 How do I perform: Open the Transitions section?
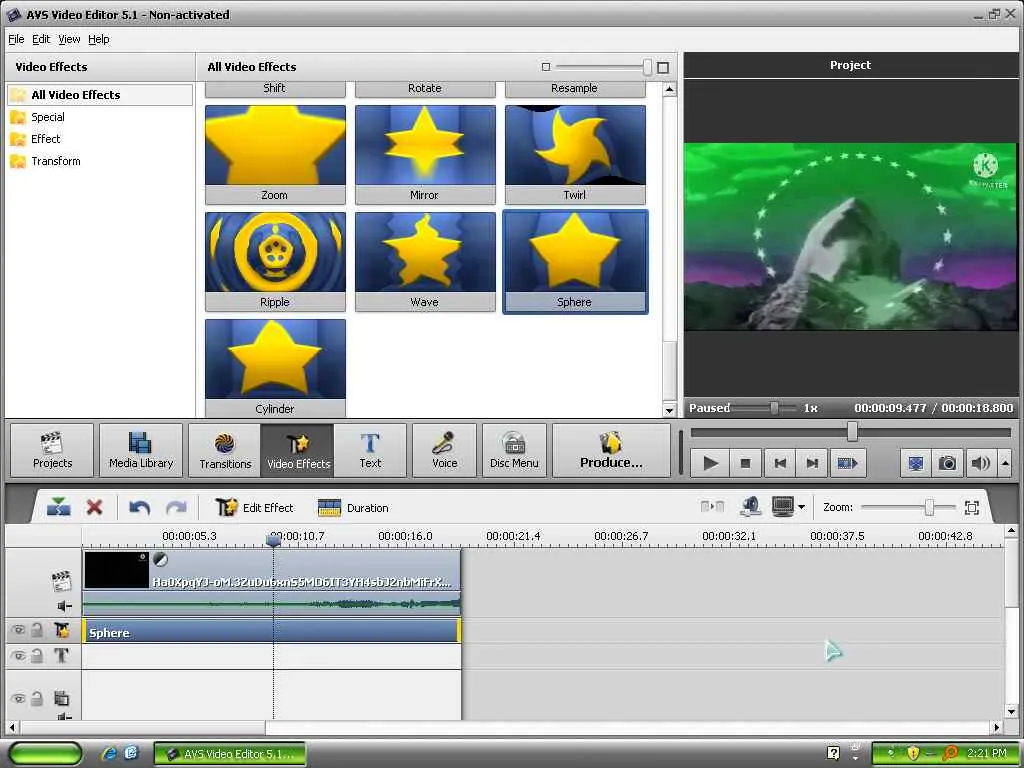pyautogui.click(x=225, y=450)
